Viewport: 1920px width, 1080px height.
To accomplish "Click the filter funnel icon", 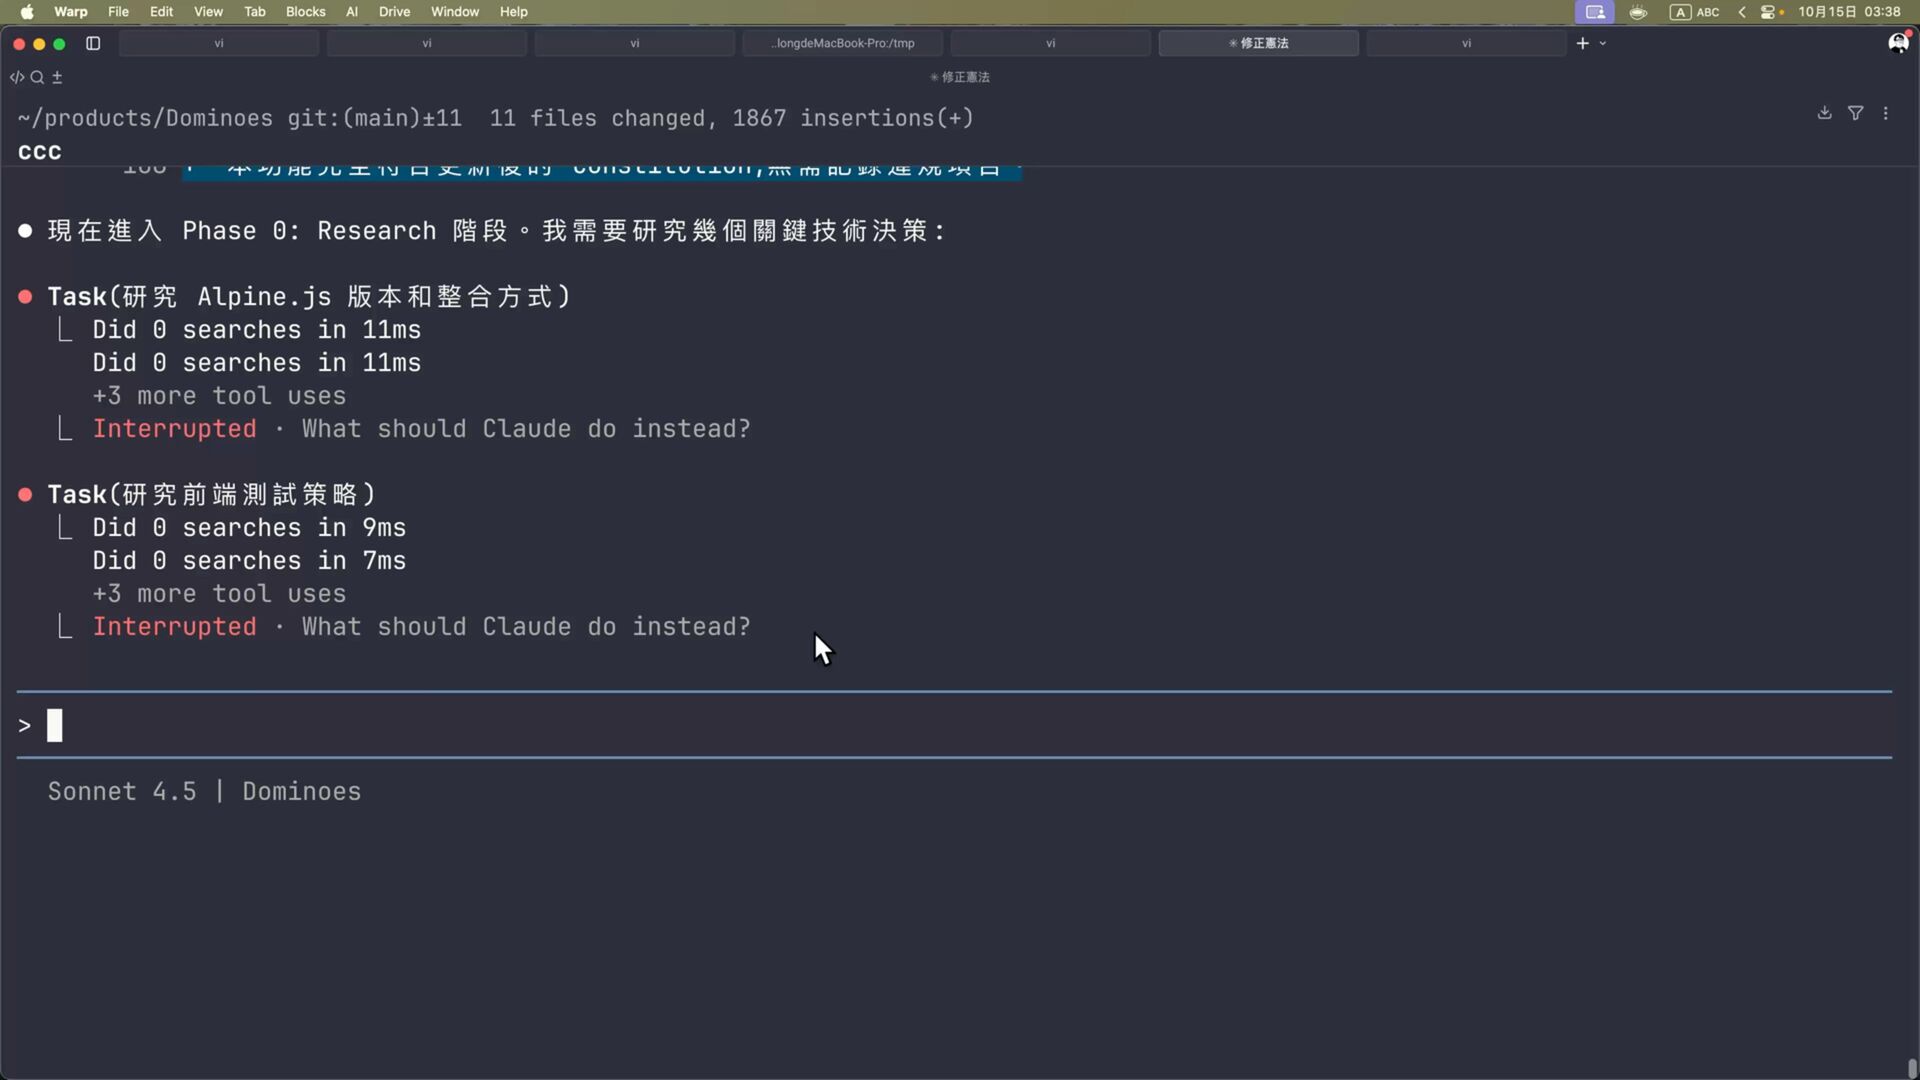I will pos(1855,113).
